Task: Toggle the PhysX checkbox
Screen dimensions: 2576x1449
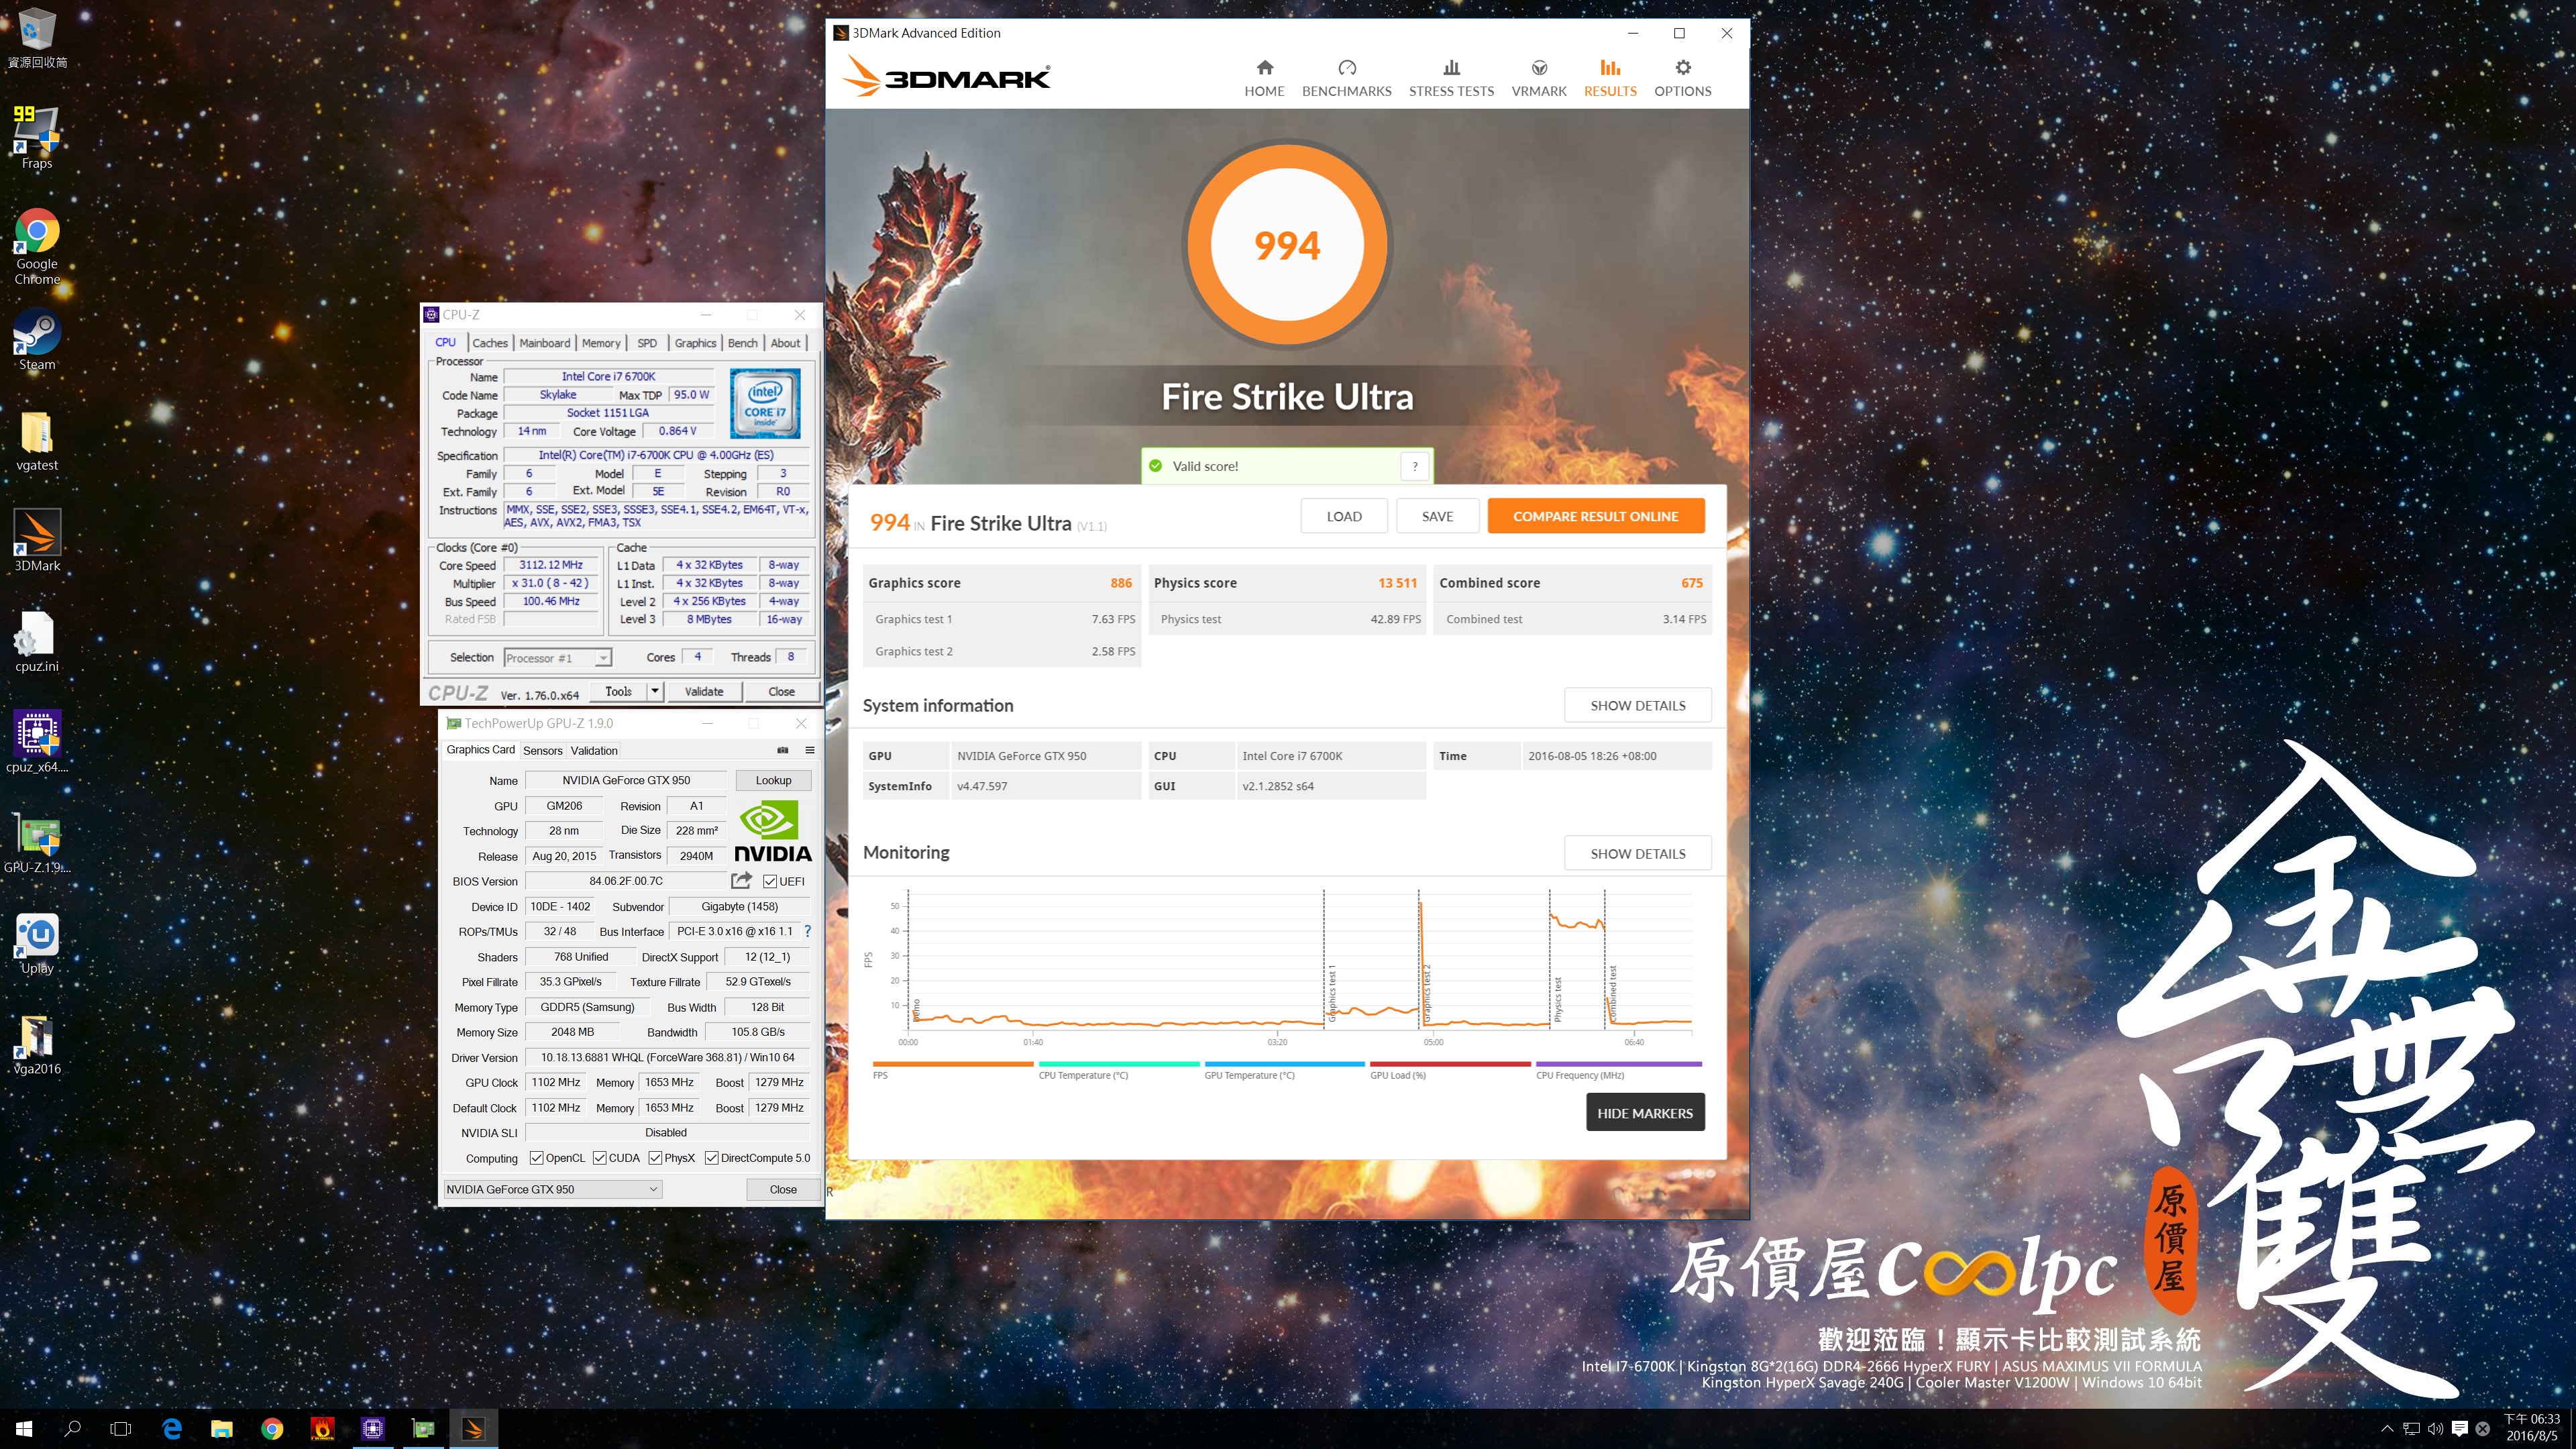Action: pyautogui.click(x=655, y=1158)
